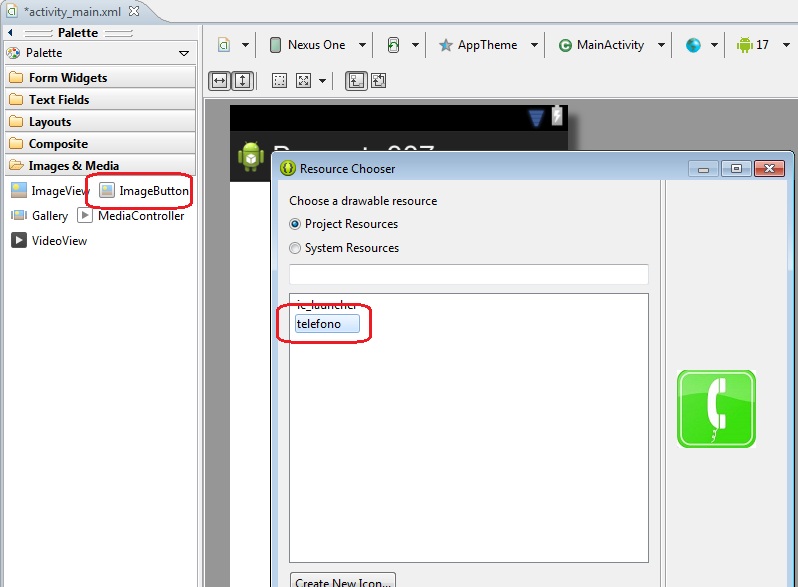The height and width of the screenshot is (587, 798).
Task: Open the configuration dropdown arrow beside file icon
Action: click(x=245, y=45)
